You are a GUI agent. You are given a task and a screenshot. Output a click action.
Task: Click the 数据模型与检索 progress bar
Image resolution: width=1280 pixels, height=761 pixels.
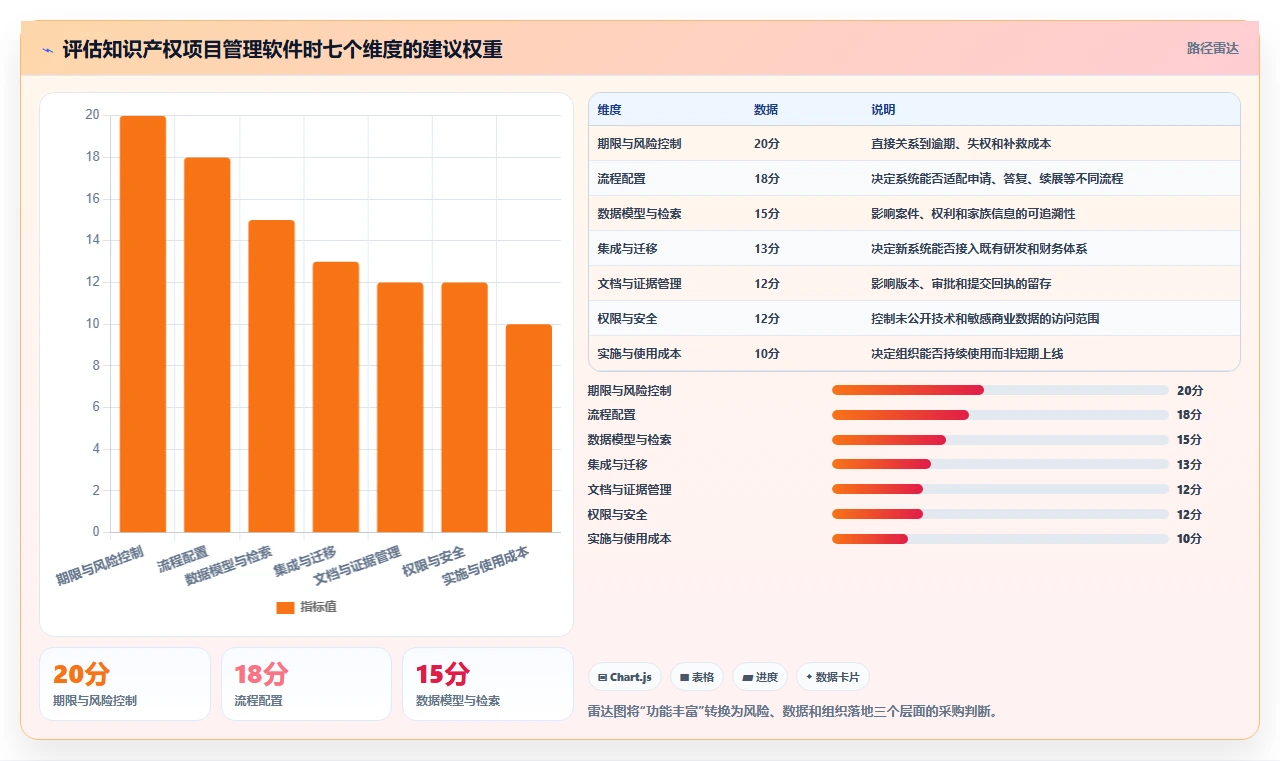1000,440
